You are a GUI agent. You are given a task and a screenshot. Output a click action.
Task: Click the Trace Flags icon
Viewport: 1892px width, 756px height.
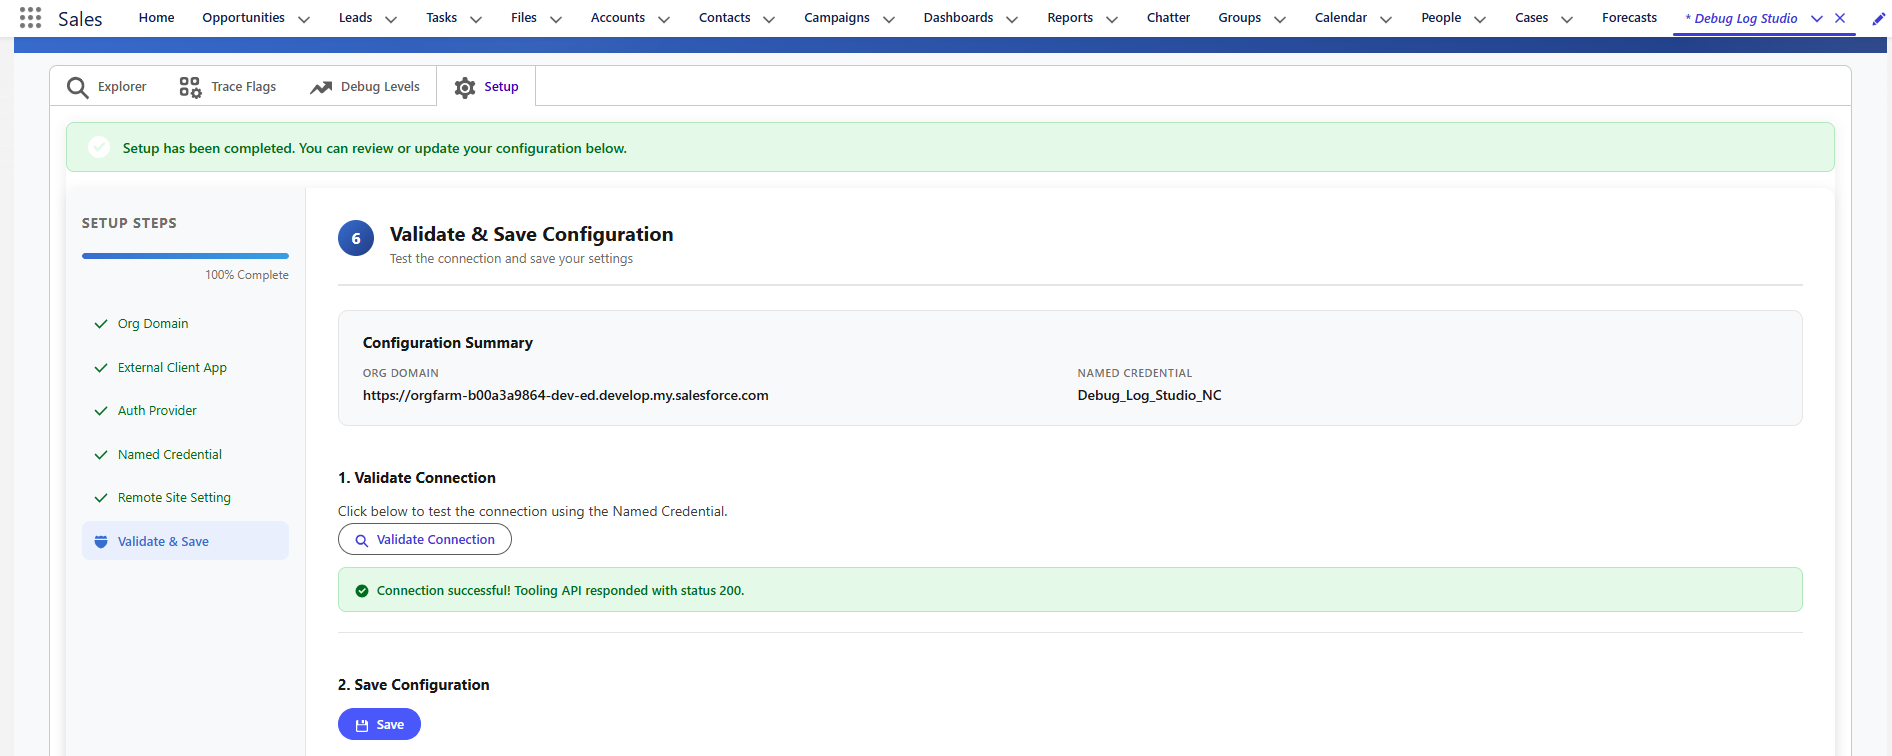pyautogui.click(x=190, y=87)
